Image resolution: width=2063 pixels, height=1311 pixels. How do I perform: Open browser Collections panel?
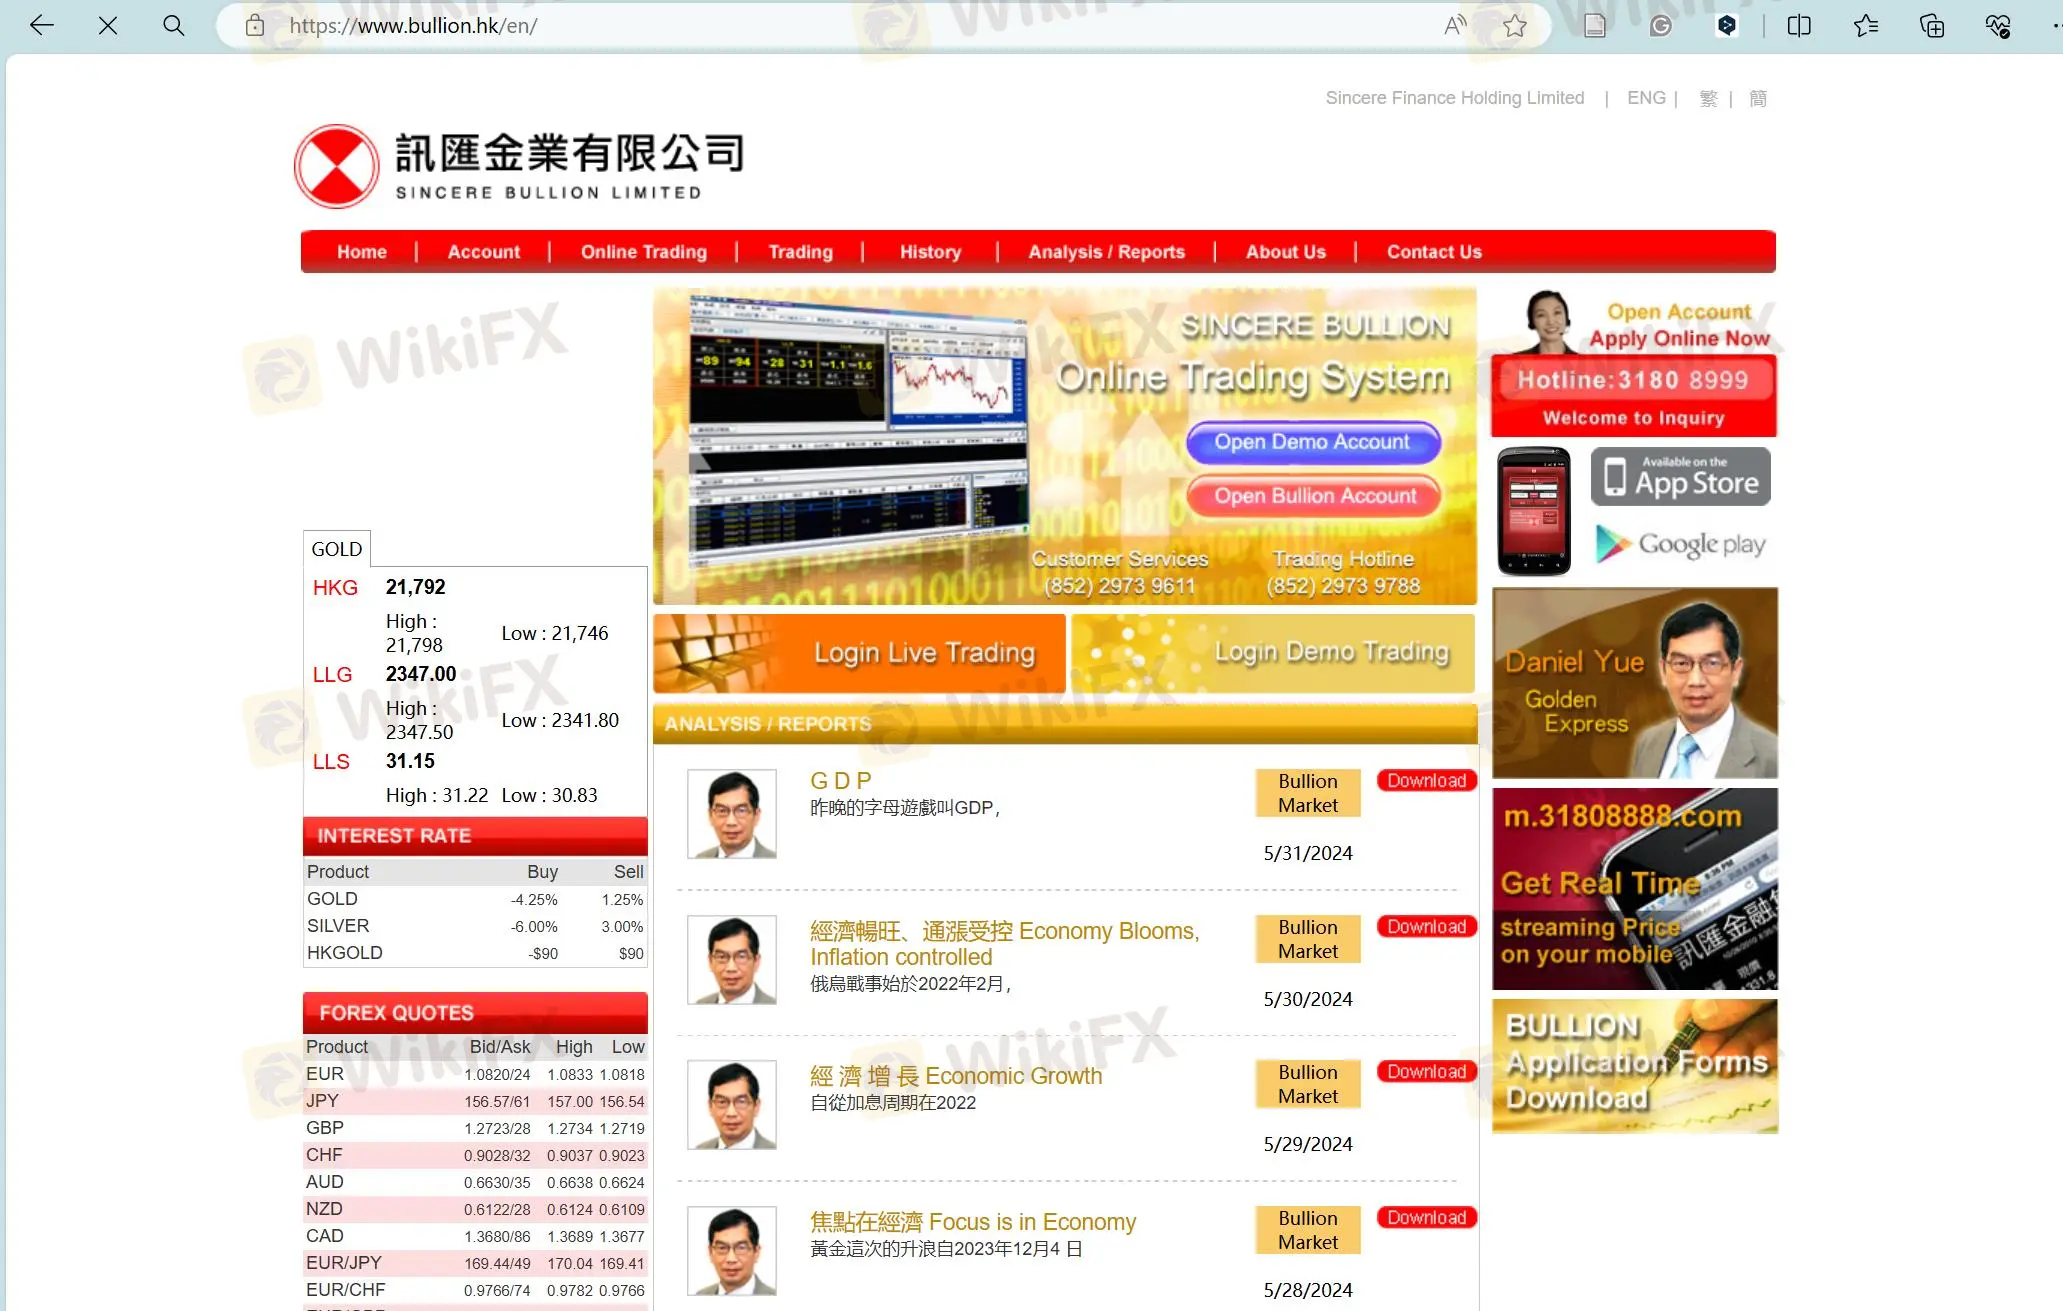coord(1930,26)
